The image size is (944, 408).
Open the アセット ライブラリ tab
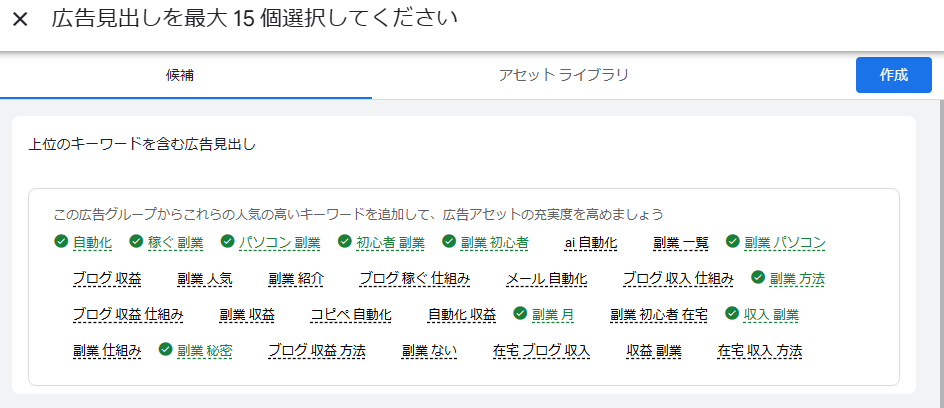(564, 75)
